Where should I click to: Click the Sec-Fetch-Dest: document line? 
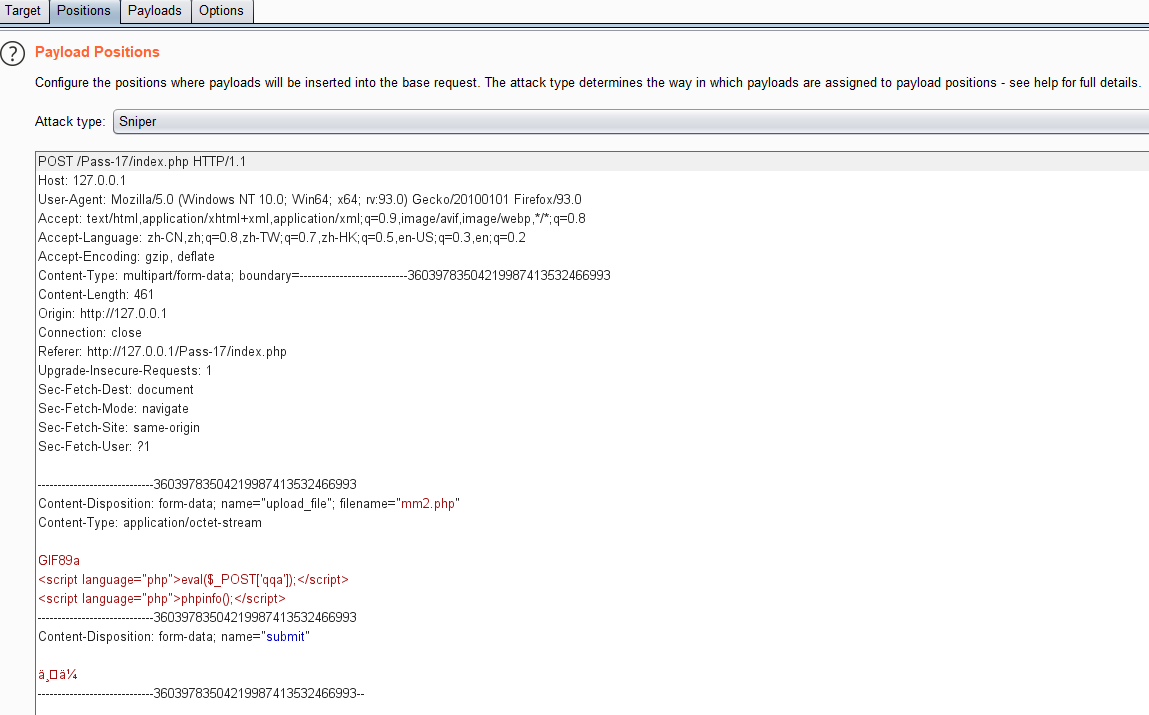[116, 390]
